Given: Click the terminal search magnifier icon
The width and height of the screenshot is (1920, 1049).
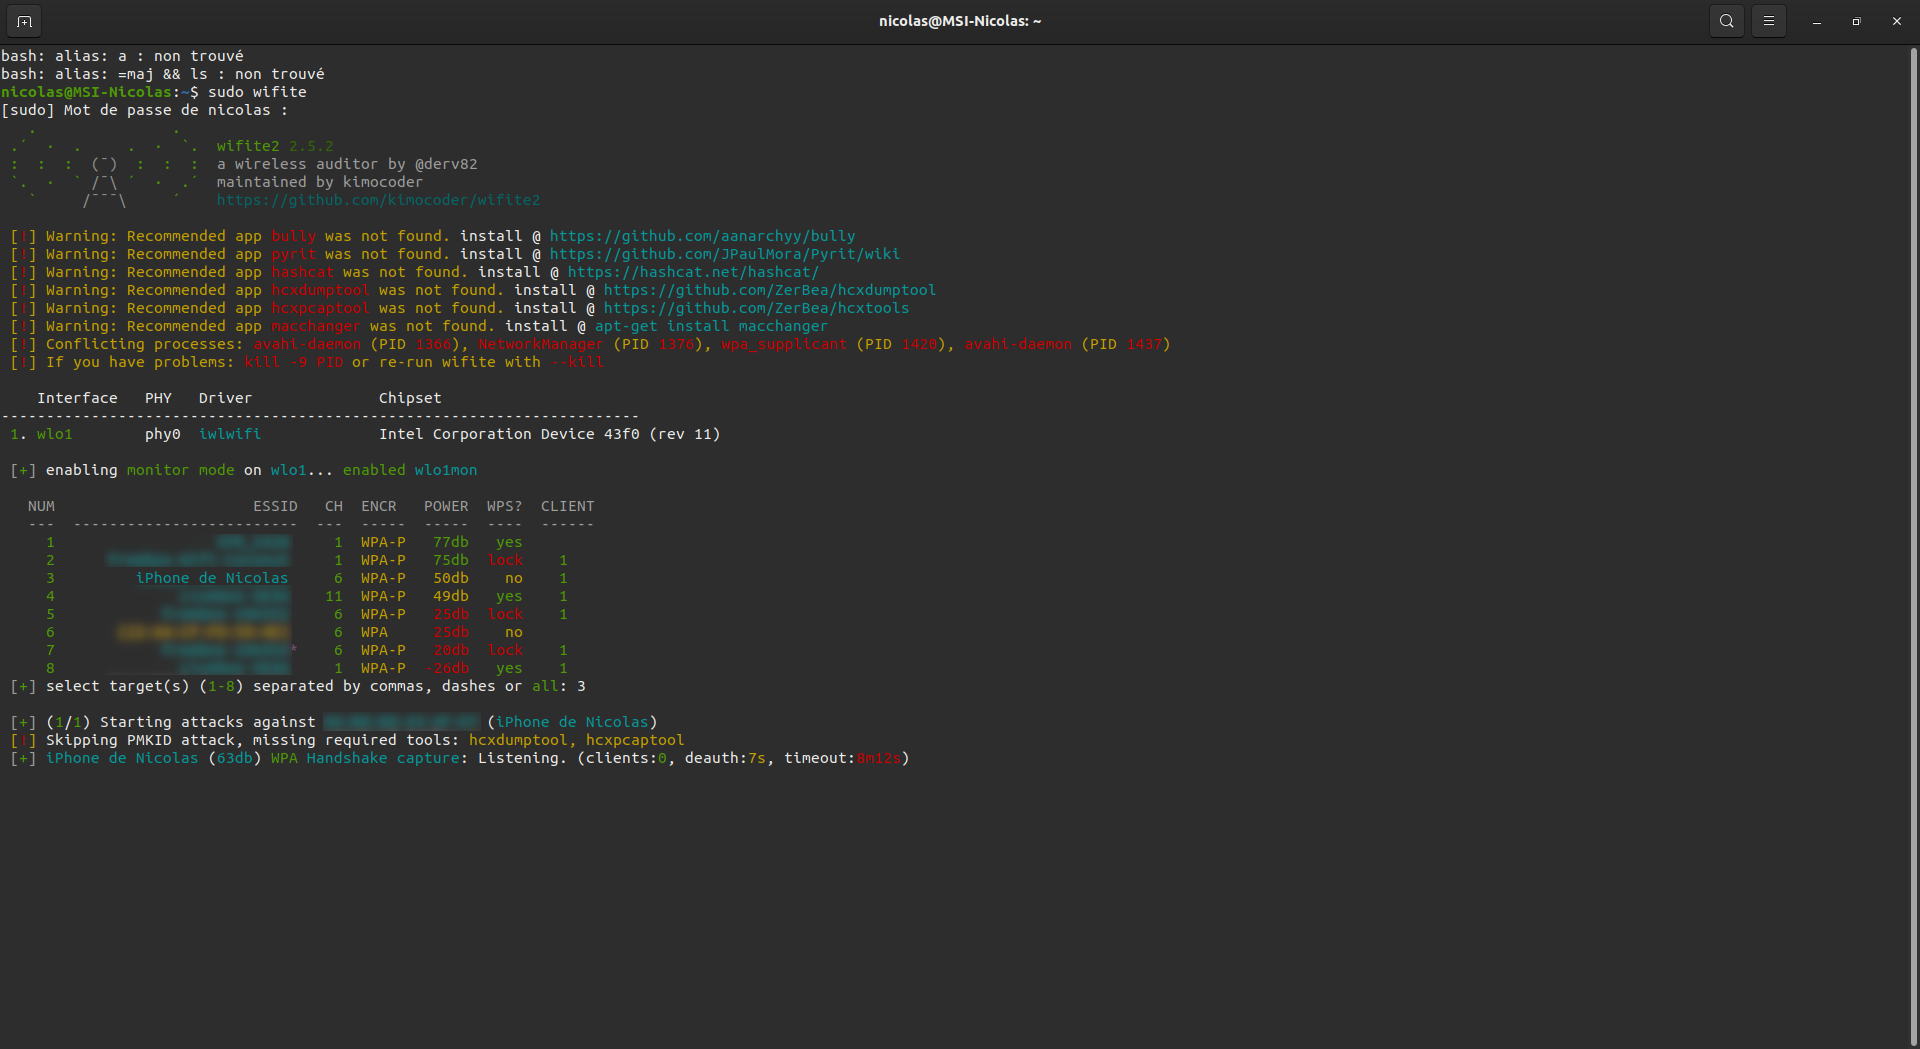Looking at the screenshot, I should click(1727, 21).
